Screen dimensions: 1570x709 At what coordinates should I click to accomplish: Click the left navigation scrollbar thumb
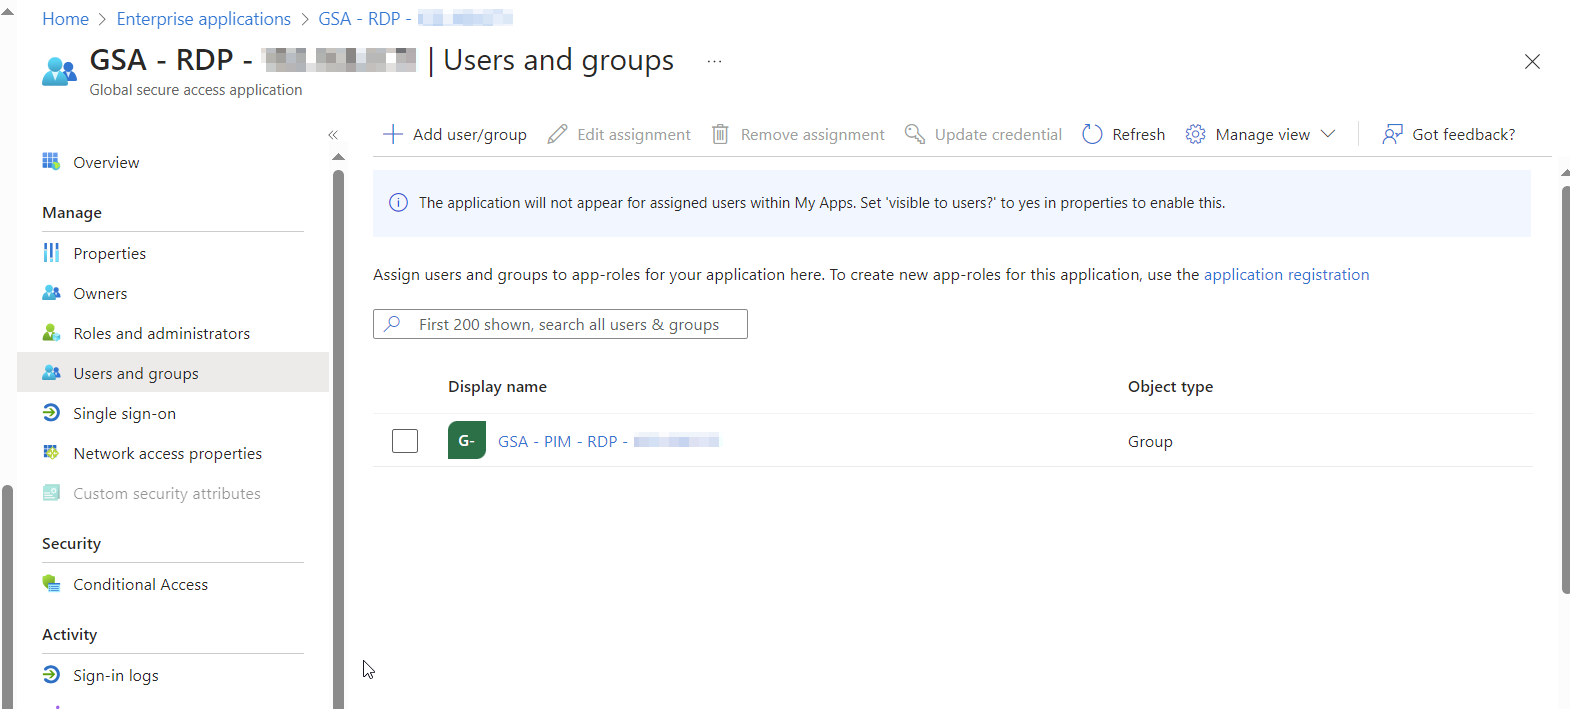point(338,440)
